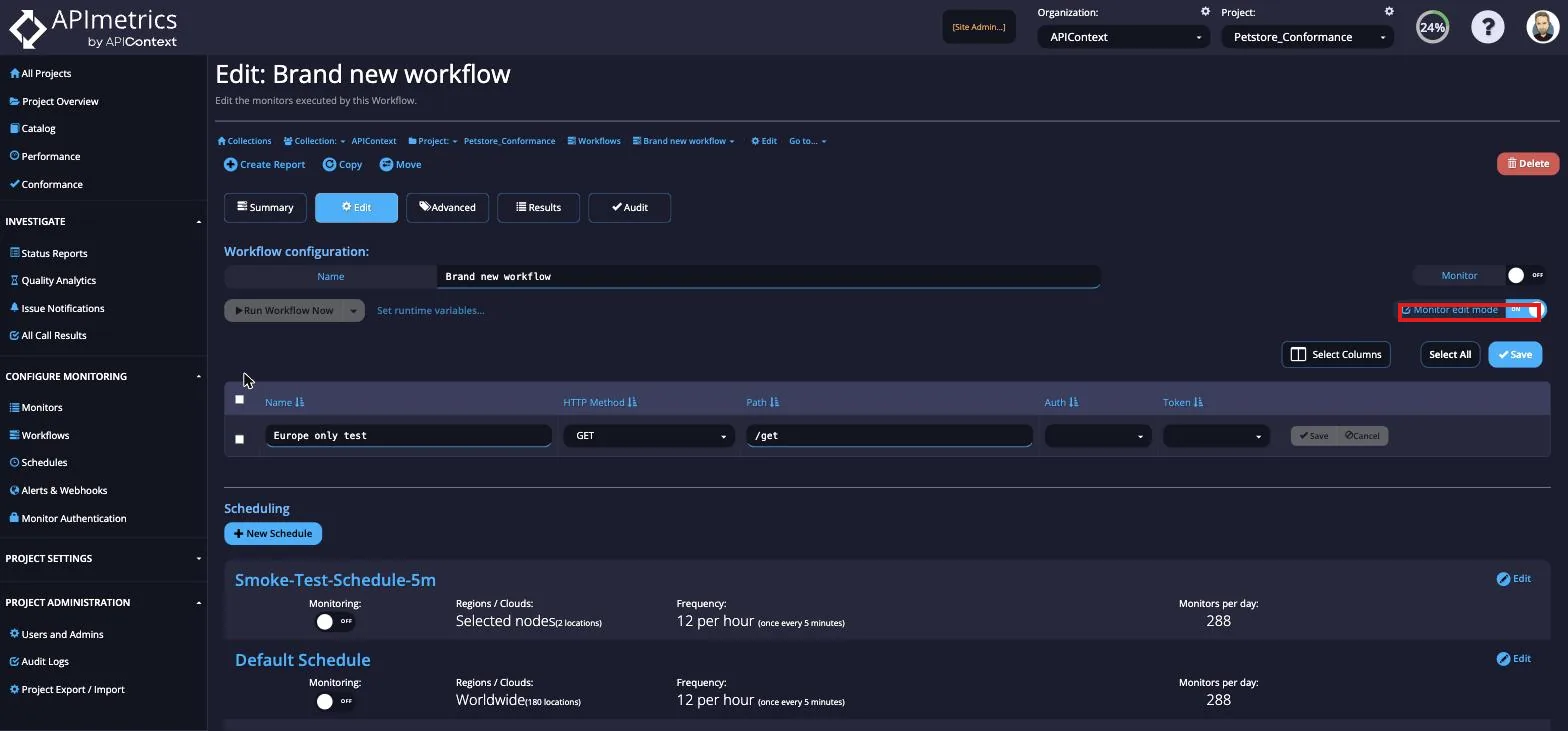Sort by Name column icon
The image size is (1568, 731).
point(299,402)
